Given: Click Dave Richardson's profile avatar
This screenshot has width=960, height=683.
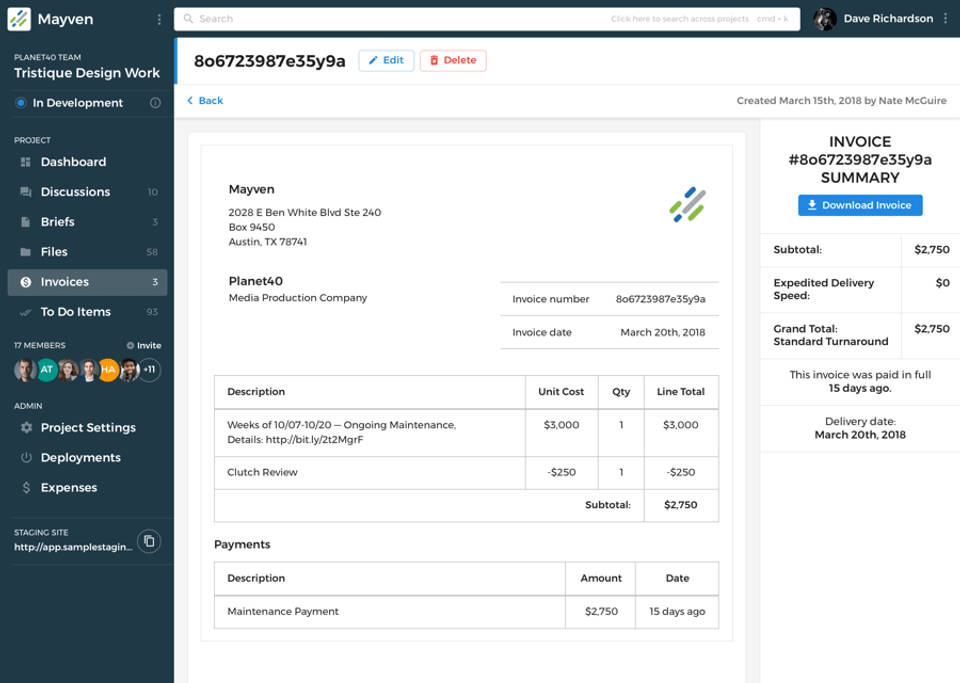Looking at the screenshot, I should [825, 19].
